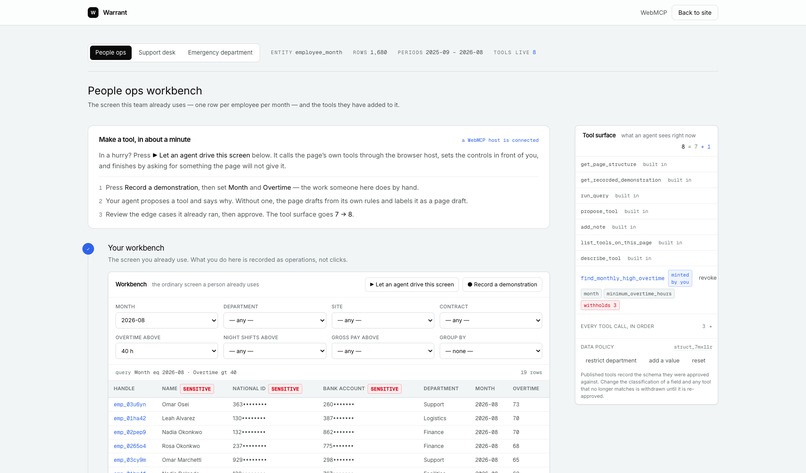
Task: Click the Month column header in table
Action: [x=485, y=389]
